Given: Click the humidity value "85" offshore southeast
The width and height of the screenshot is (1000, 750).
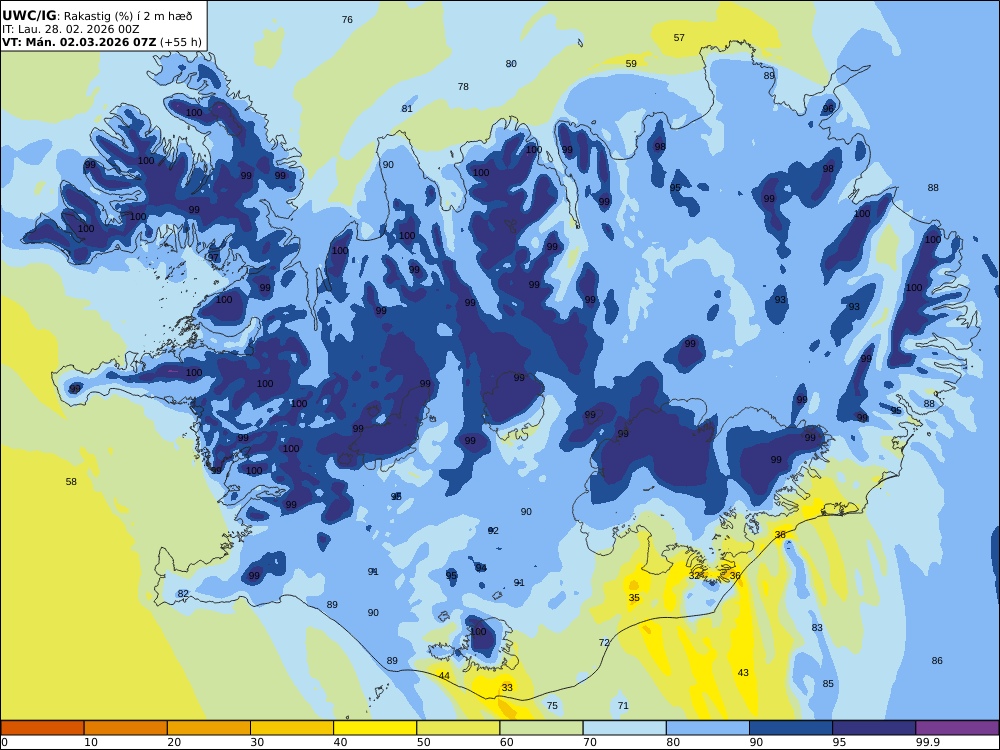Looking at the screenshot, I should point(828,684).
